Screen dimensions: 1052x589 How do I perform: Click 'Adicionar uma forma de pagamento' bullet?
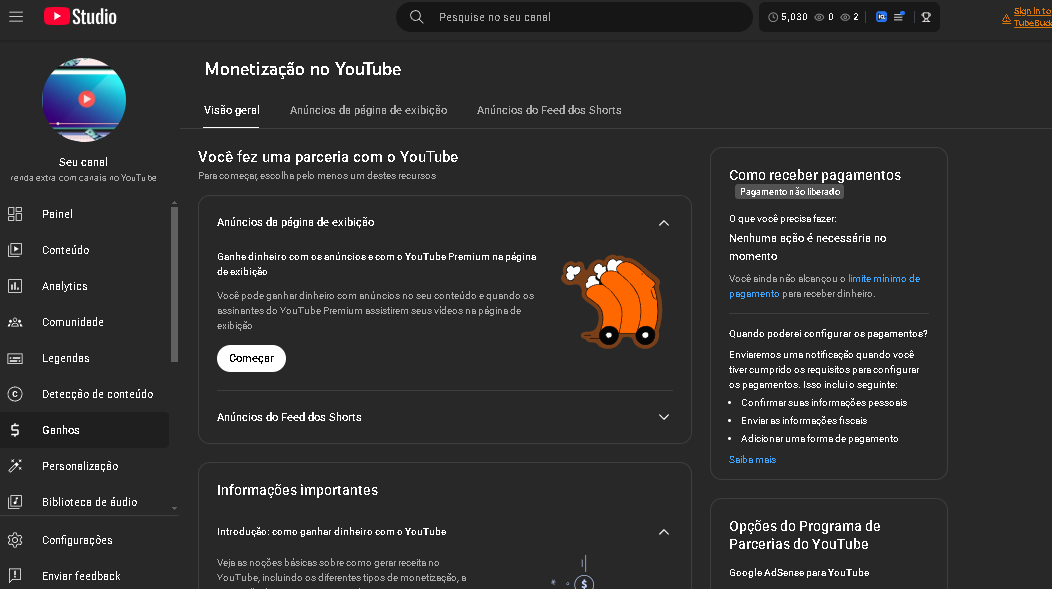(x=819, y=439)
